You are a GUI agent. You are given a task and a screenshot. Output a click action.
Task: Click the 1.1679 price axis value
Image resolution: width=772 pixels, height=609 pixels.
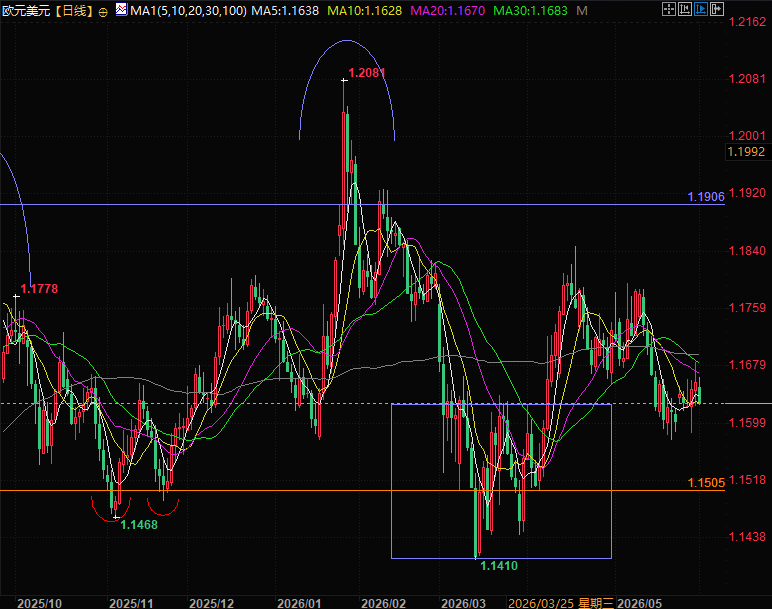(x=747, y=365)
